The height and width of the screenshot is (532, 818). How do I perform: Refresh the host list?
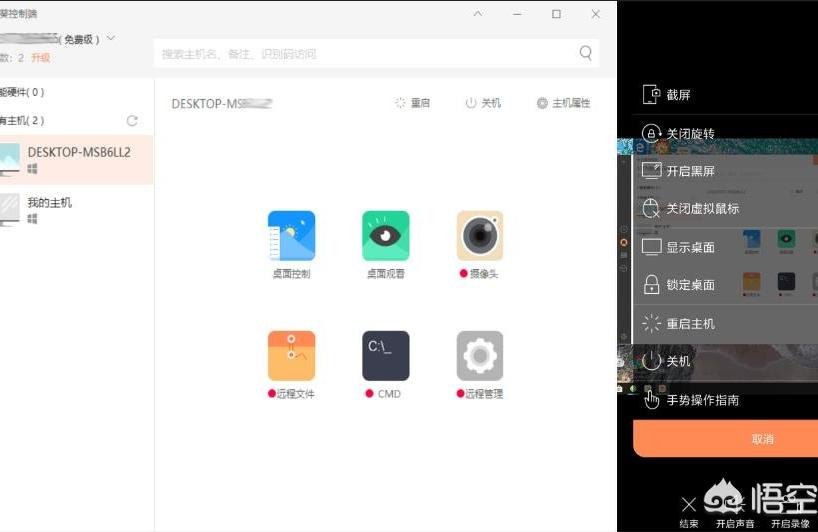132,121
